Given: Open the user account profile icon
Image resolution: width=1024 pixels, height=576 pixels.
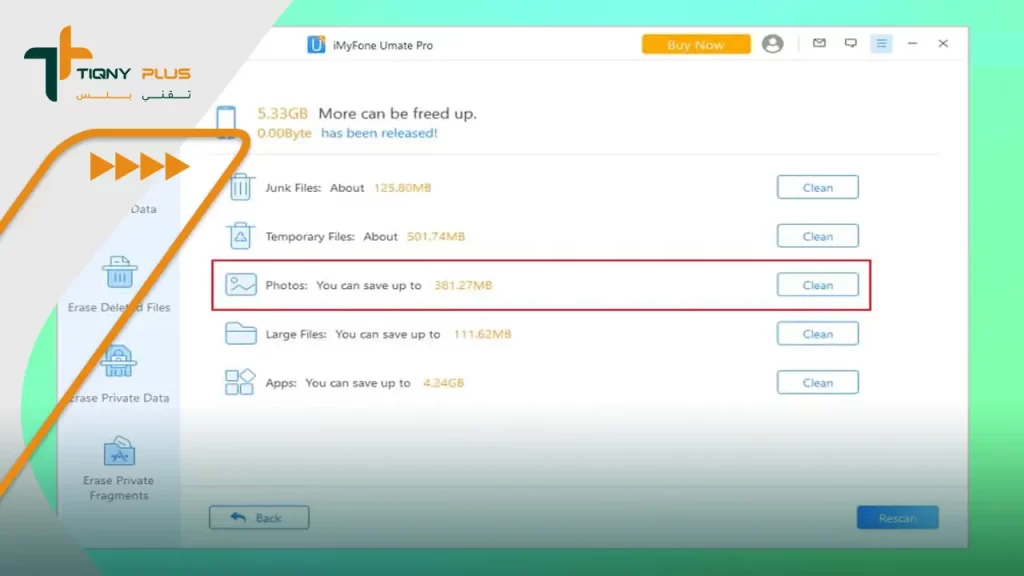Looking at the screenshot, I should coord(773,44).
